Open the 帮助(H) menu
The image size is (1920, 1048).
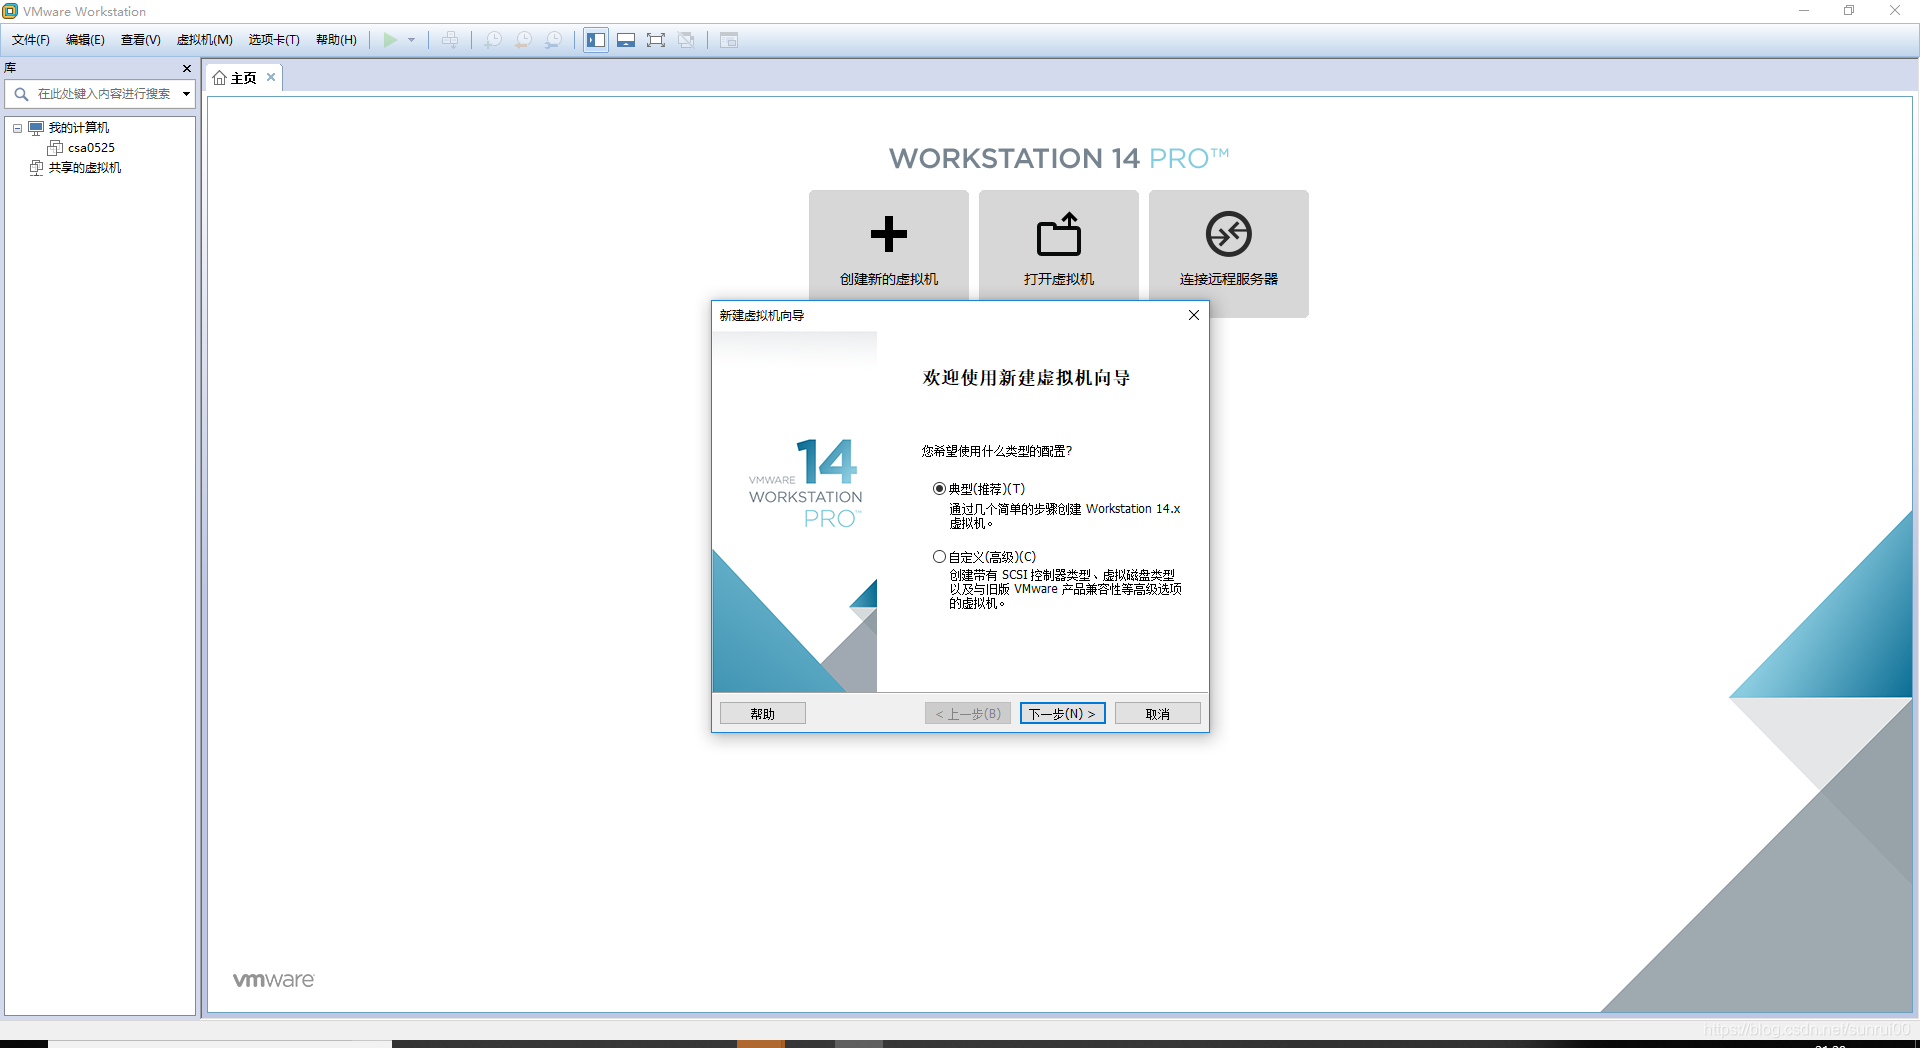[336, 40]
